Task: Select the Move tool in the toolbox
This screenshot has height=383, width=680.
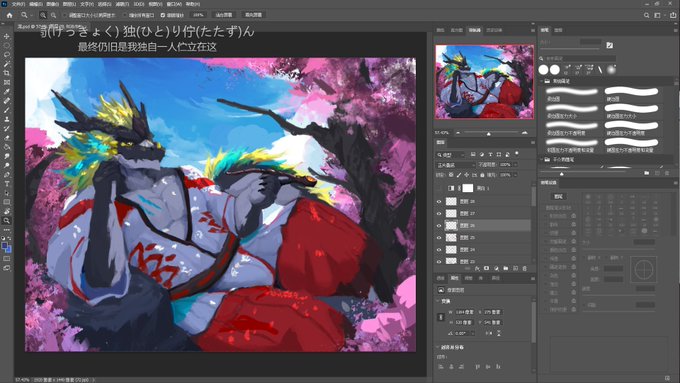Action: pyautogui.click(x=7, y=36)
